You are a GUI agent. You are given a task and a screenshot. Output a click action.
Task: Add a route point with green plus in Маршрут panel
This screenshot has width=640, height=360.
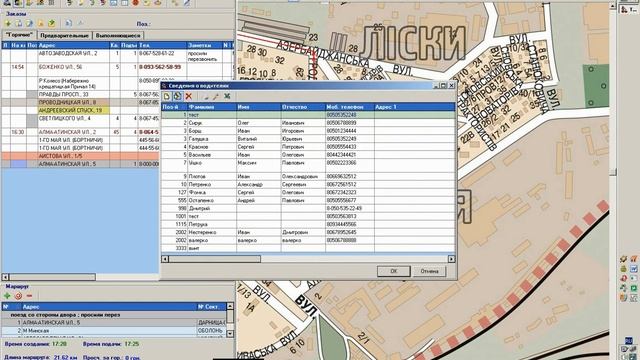click(x=7, y=296)
